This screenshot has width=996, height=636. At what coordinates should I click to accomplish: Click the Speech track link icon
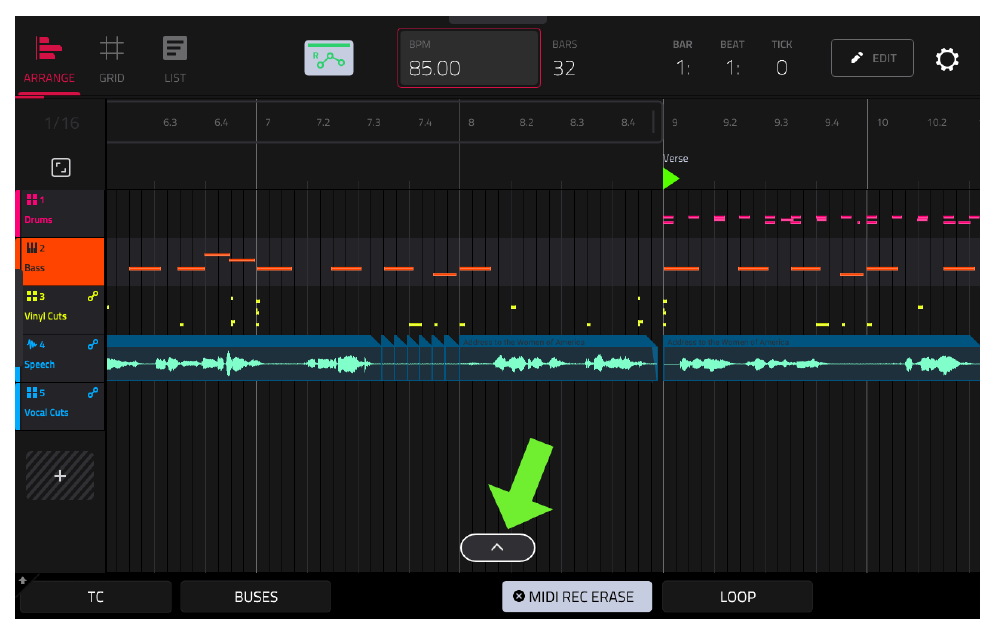(x=93, y=344)
